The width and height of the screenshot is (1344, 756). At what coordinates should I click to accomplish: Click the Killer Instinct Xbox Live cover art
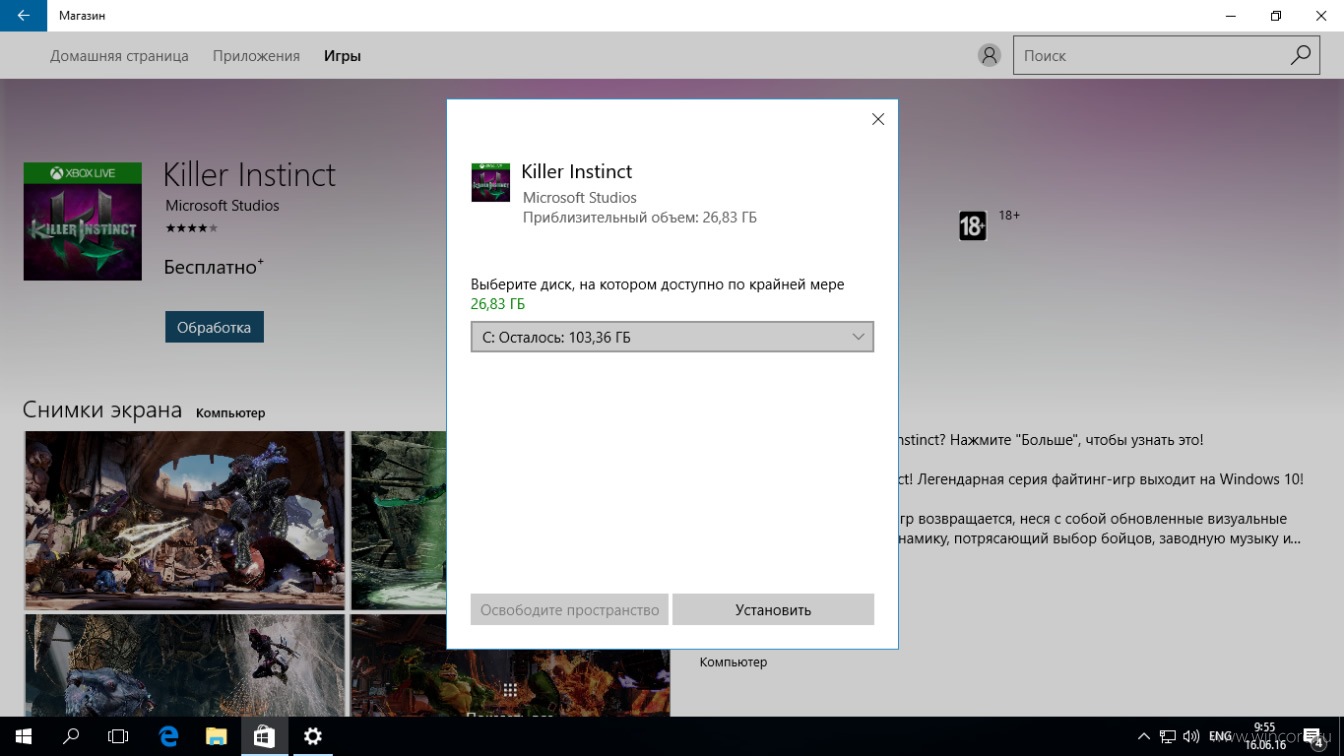coord(83,221)
